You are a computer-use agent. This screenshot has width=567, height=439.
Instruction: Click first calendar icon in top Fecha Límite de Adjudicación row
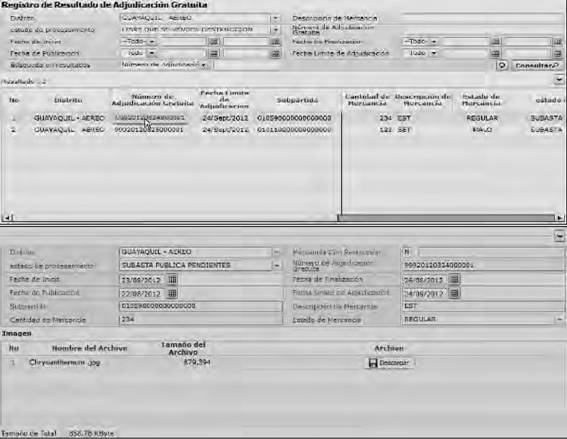(x=496, y=54)
